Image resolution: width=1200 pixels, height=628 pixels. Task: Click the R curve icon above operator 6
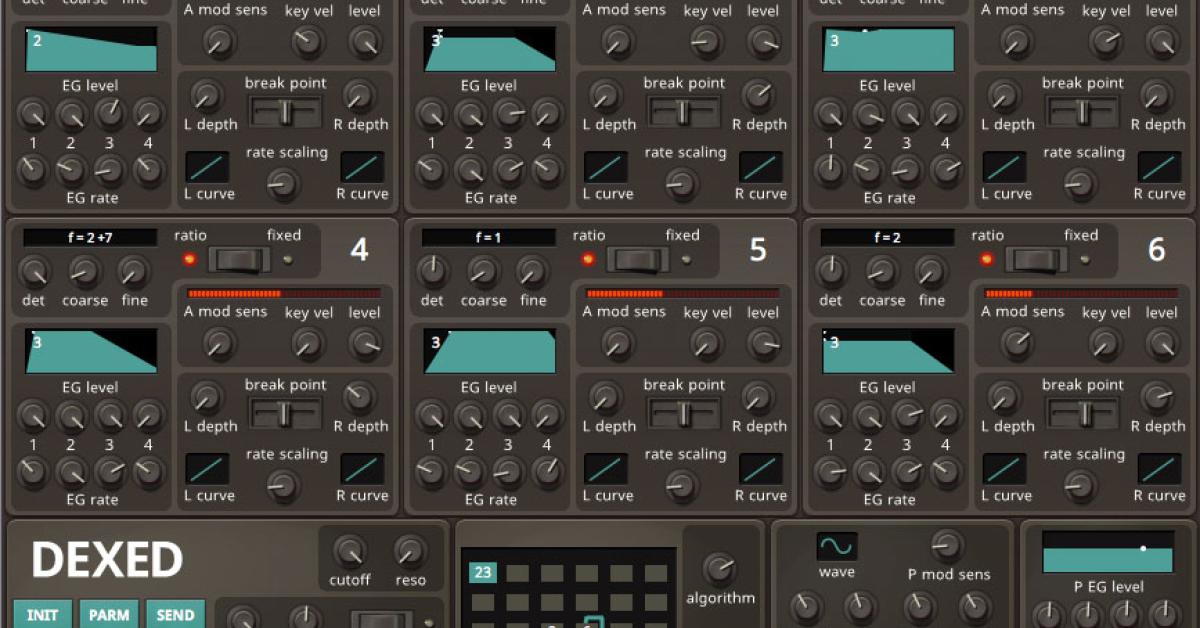click(x=1159, y=167)
